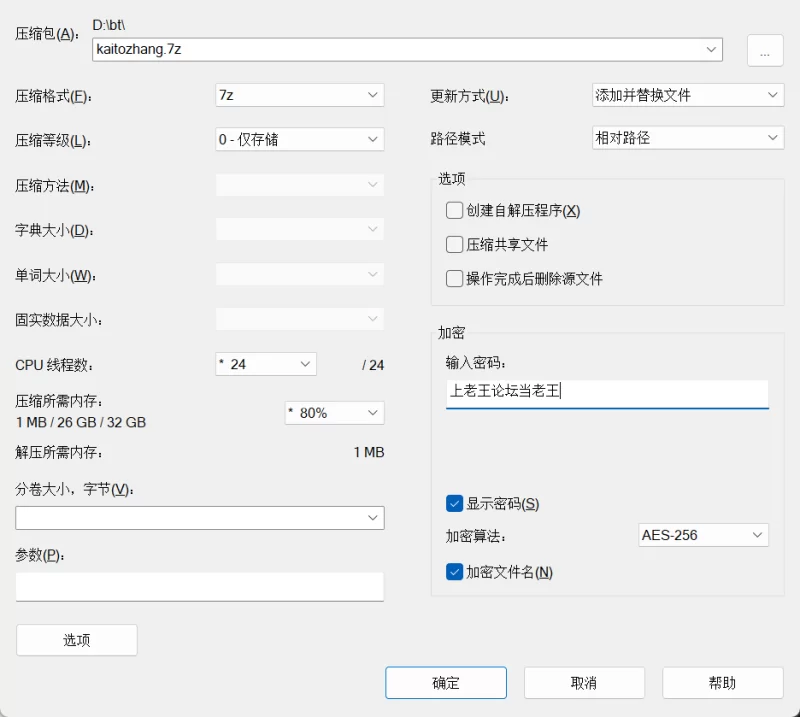Click the browse "..." button for archive path
This screenshot has height=717, width=800.
[x=764, y=50]
